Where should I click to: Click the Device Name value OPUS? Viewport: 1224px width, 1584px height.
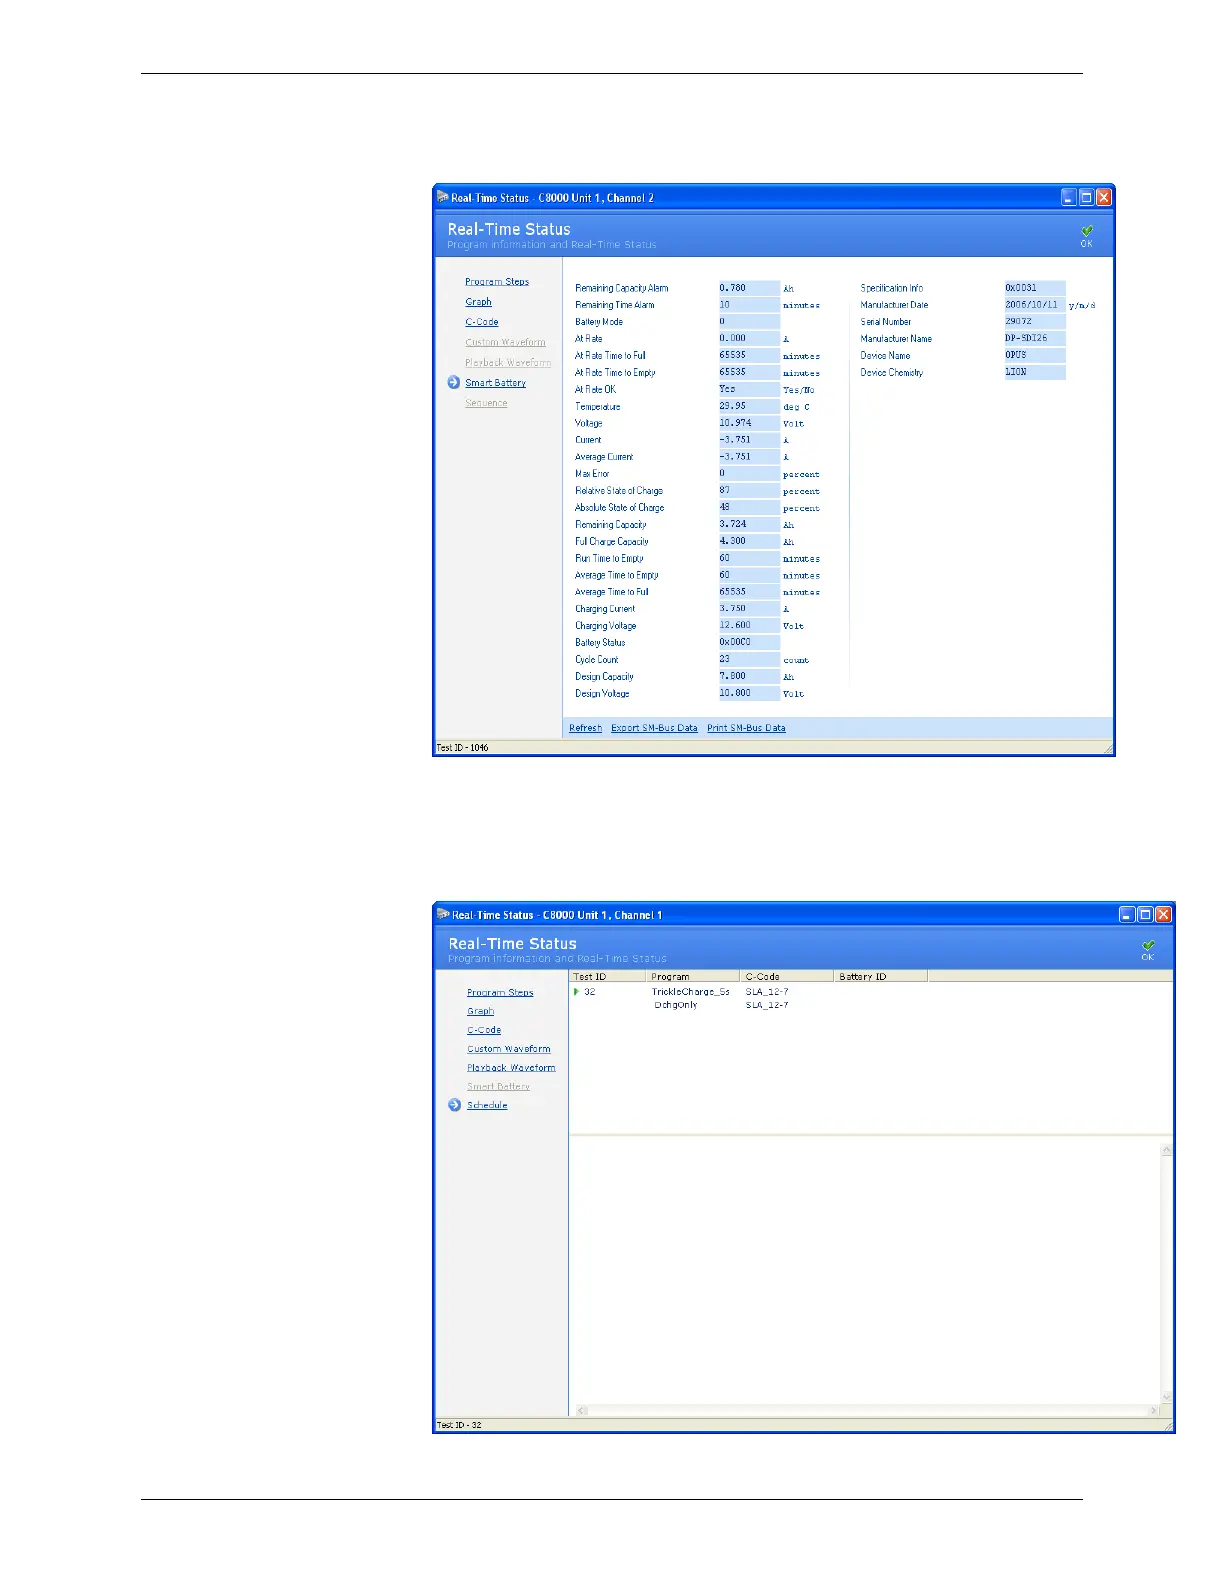coord(1035,355)
